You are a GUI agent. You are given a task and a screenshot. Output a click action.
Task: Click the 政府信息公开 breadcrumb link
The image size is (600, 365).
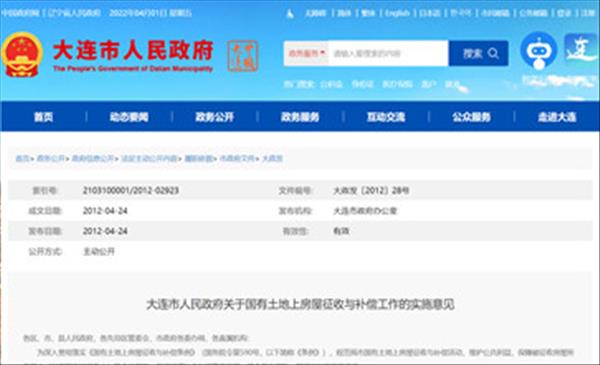coord(93,158)
